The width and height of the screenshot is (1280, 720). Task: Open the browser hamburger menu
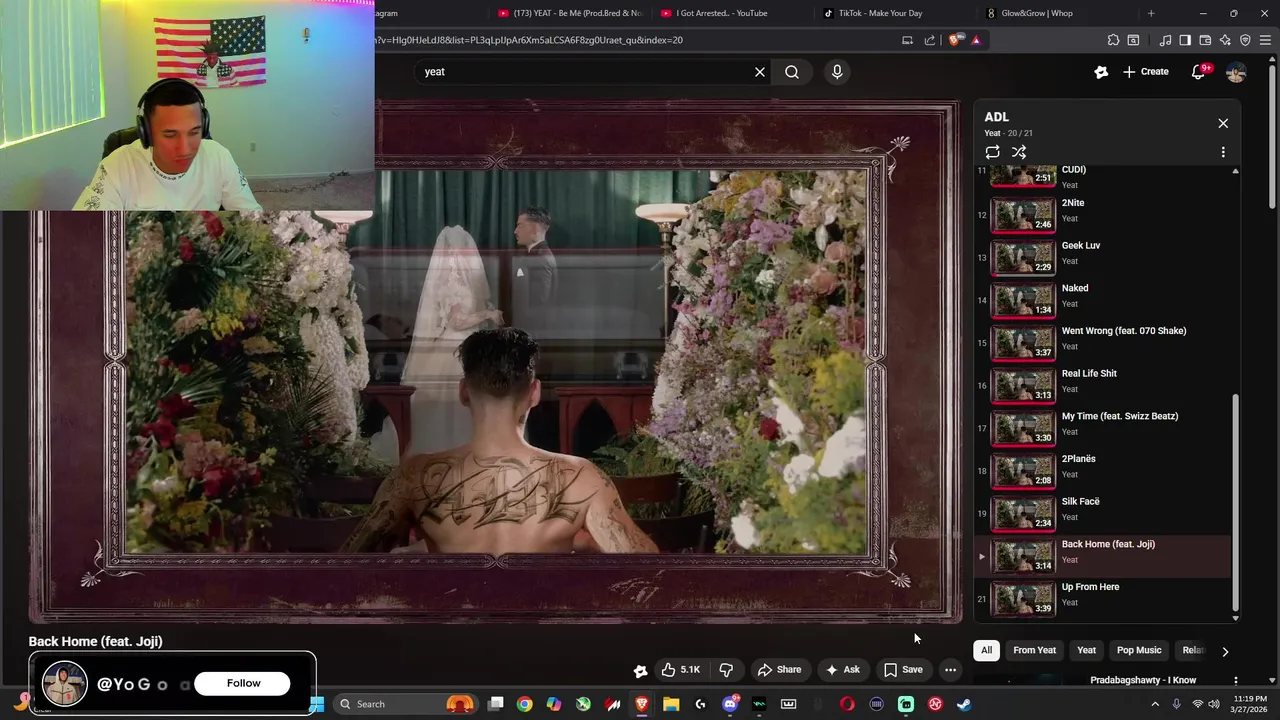pos(1266,40)
